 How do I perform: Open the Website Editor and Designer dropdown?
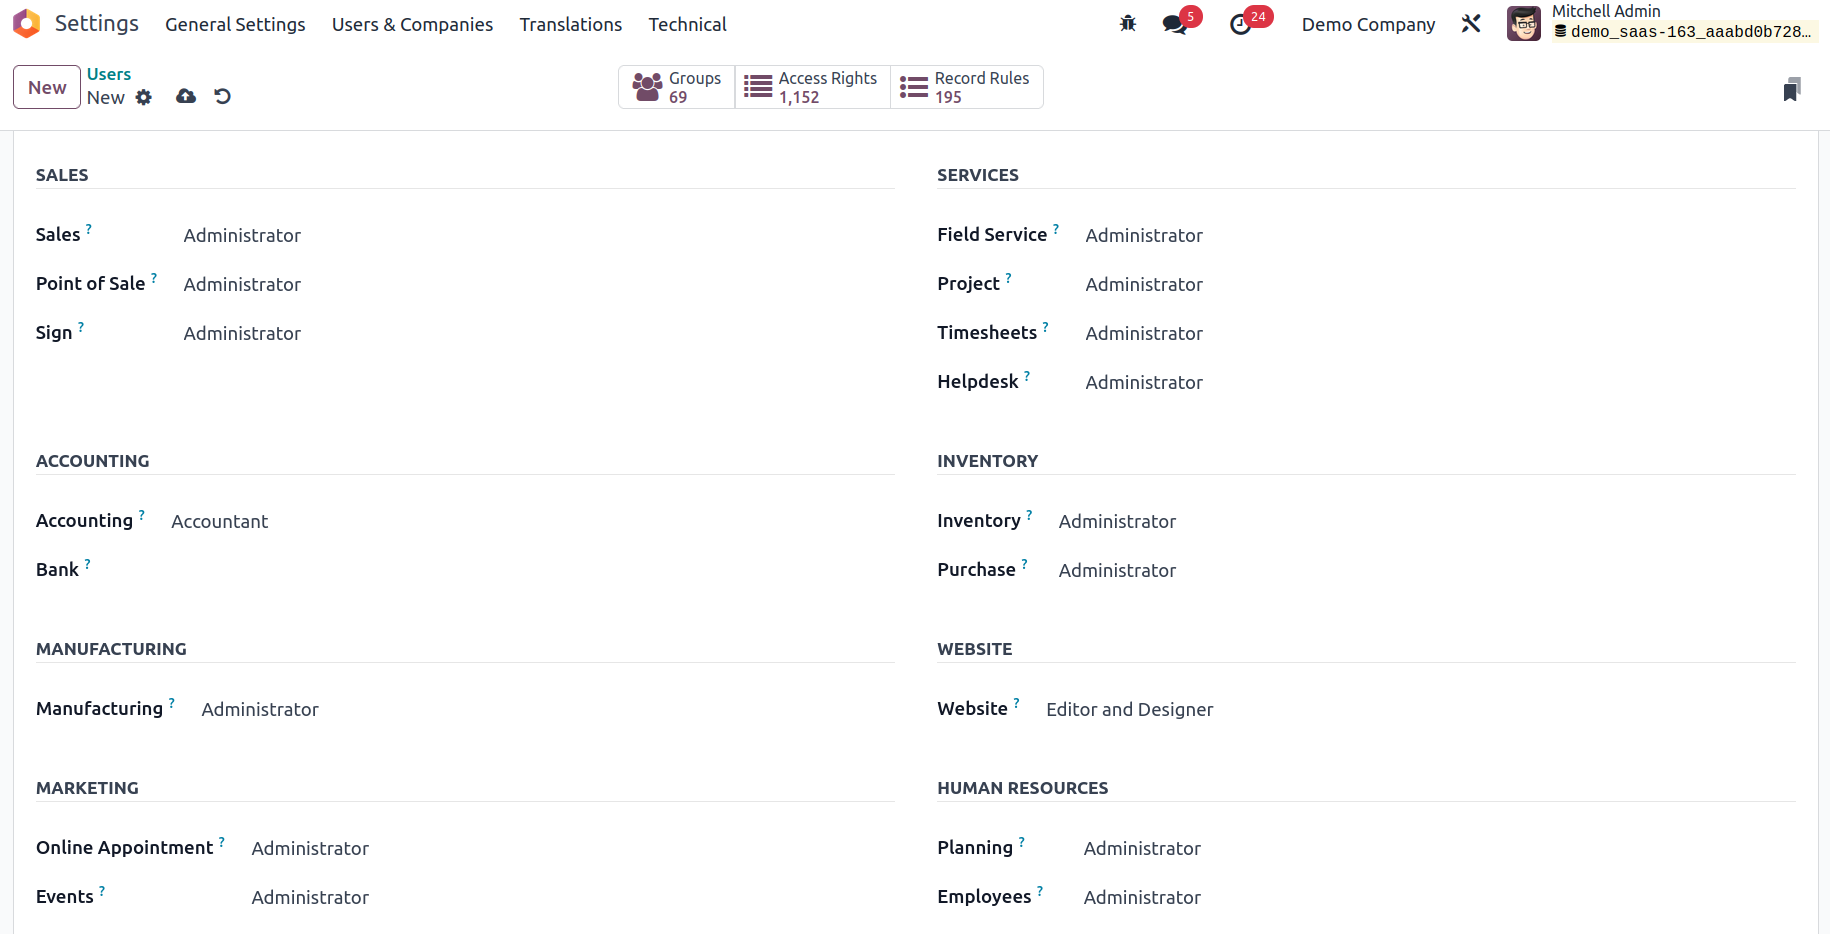pos(1420,709)
